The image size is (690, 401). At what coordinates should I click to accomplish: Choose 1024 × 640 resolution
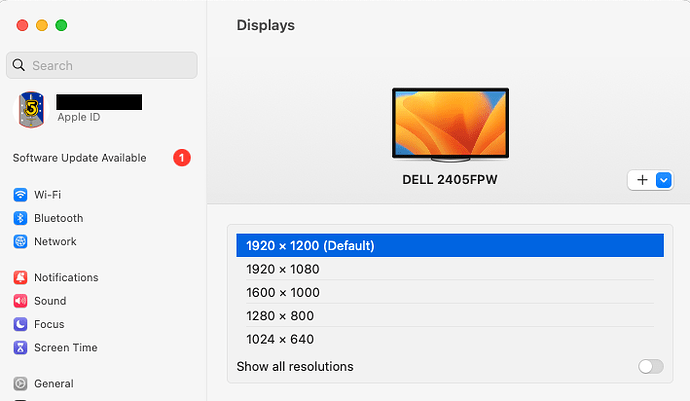[x=450, y=339]
